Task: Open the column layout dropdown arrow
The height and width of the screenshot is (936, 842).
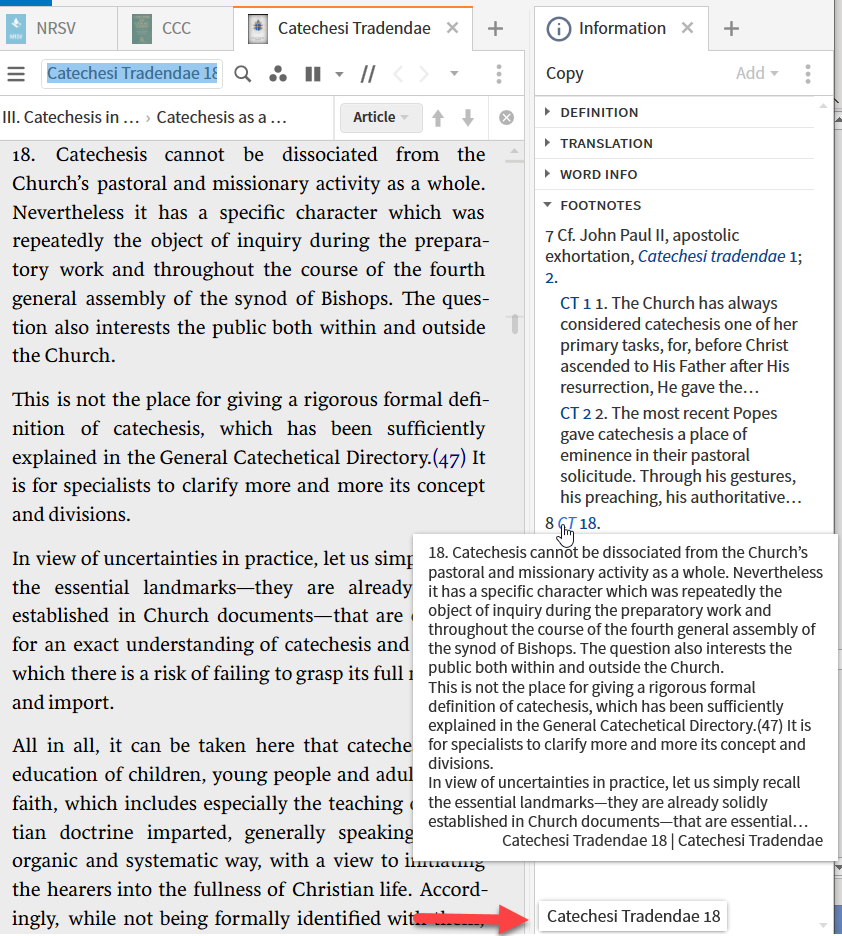Action: 339,75
